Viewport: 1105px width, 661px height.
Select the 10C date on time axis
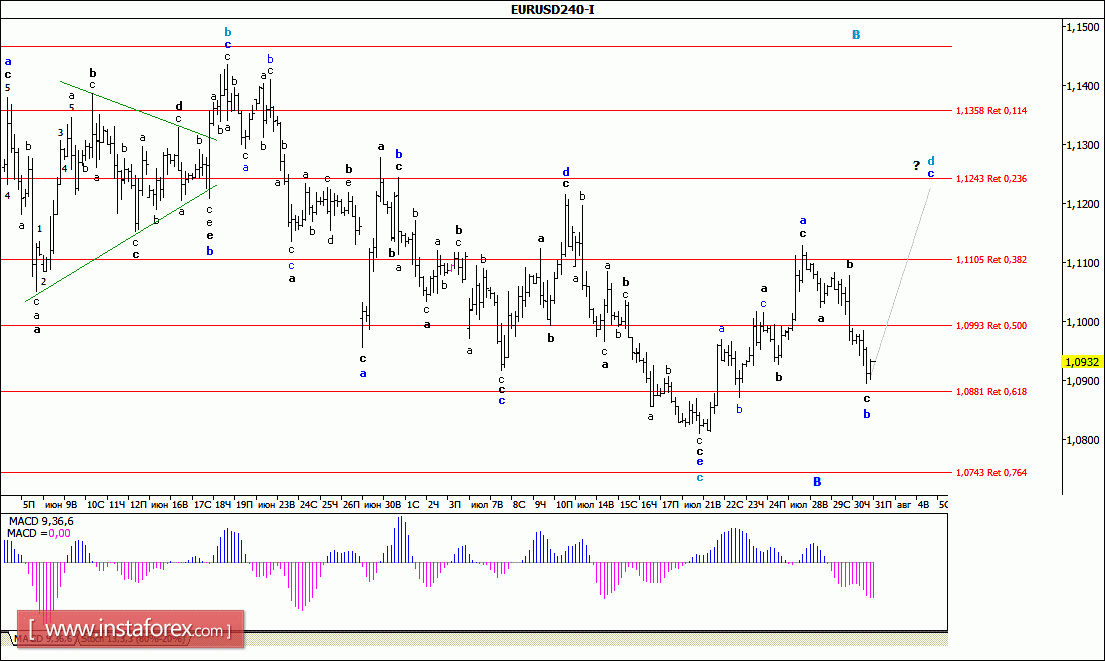(95, 505)
